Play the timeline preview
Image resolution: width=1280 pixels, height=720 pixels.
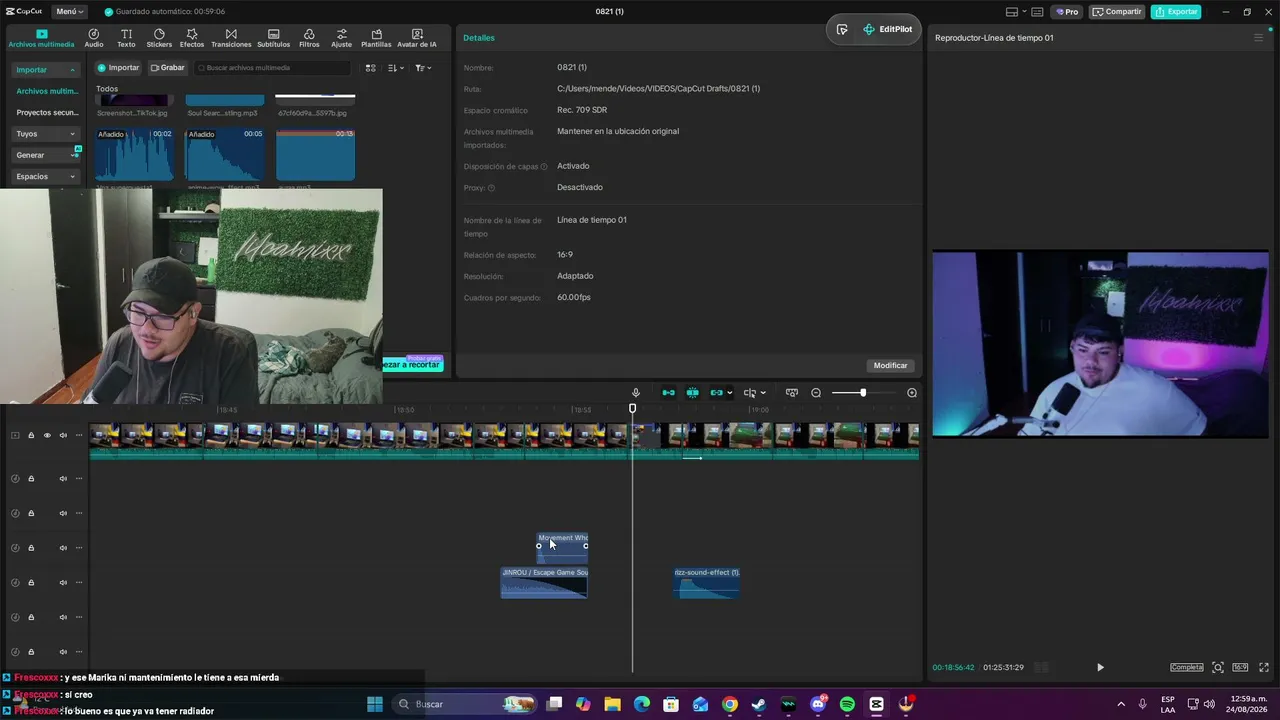pyautogui.click(x=1100, y=667)
